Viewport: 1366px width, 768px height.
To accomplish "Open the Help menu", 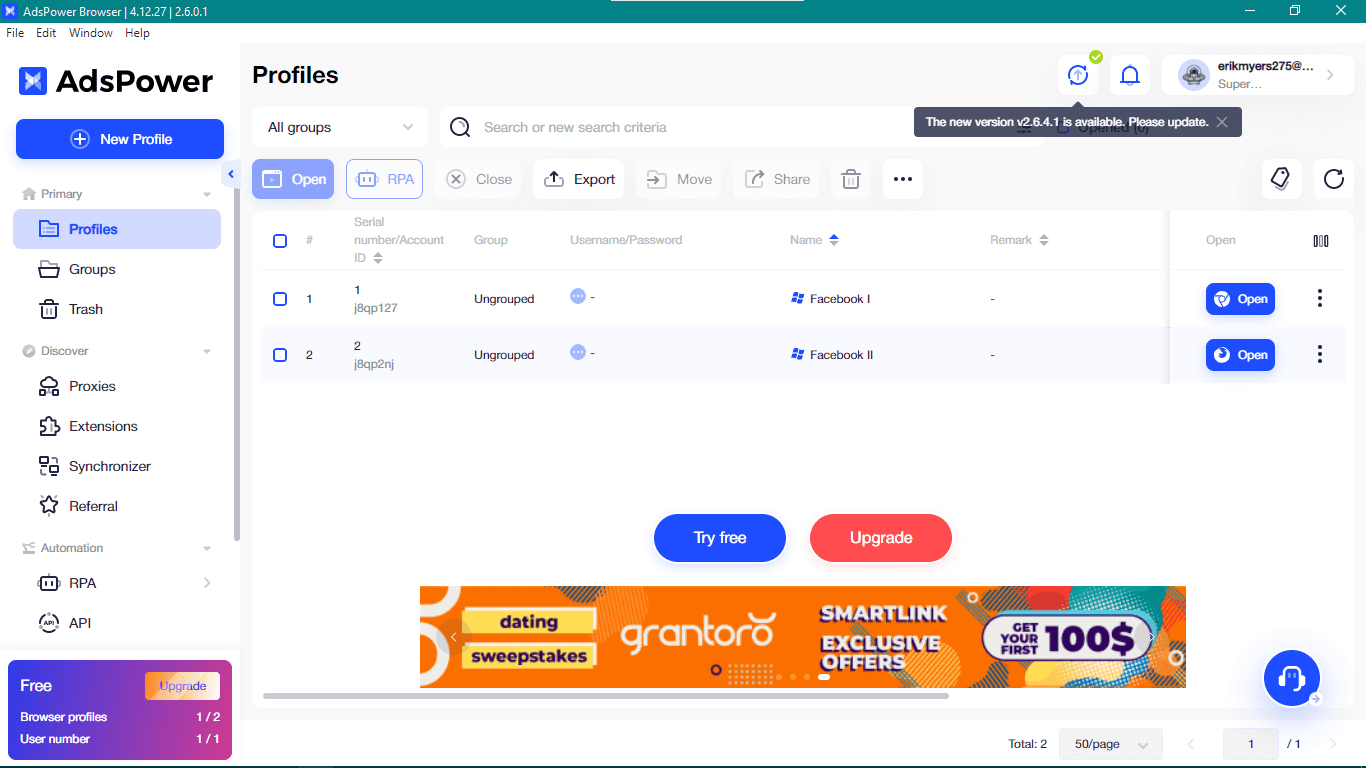I will [x=137, y=33].
